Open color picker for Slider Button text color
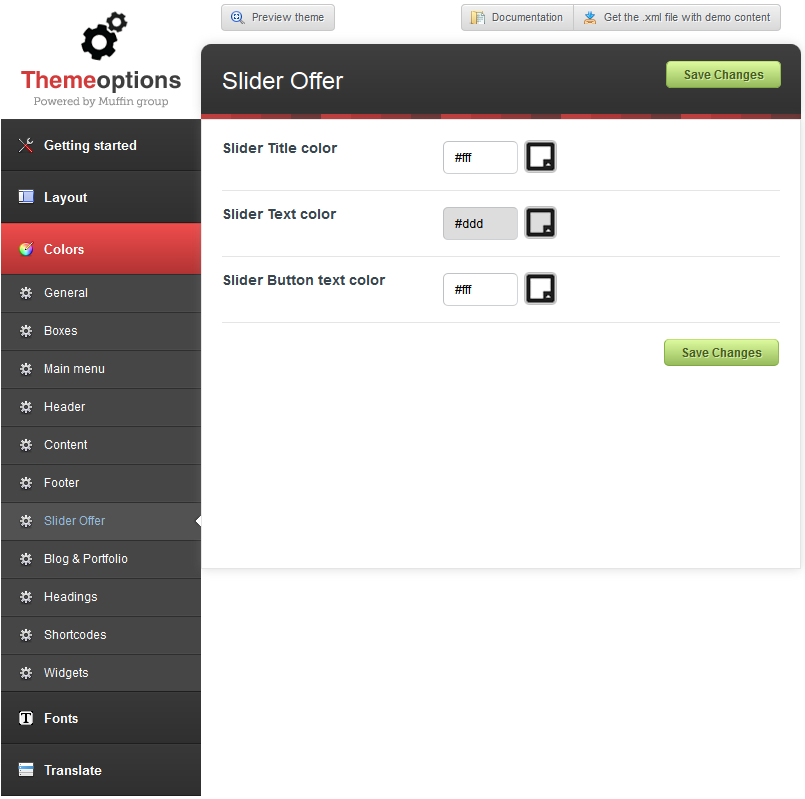Image resolution: width=805 pixels, height=799 pixels. [540, 289]
